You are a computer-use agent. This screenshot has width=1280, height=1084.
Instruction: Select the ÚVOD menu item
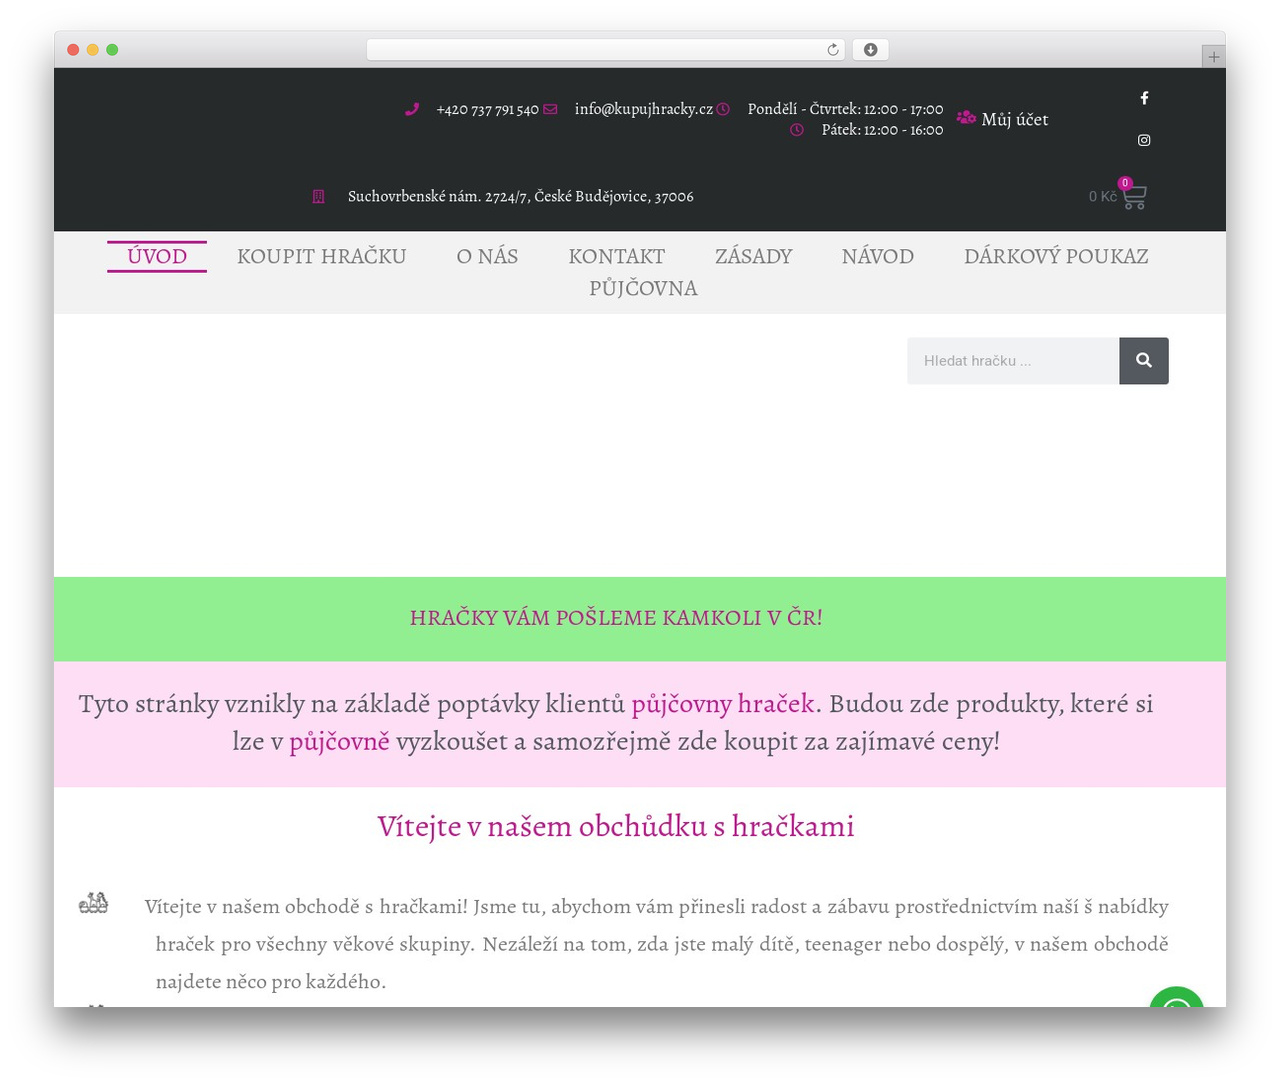tap(157, 256)
